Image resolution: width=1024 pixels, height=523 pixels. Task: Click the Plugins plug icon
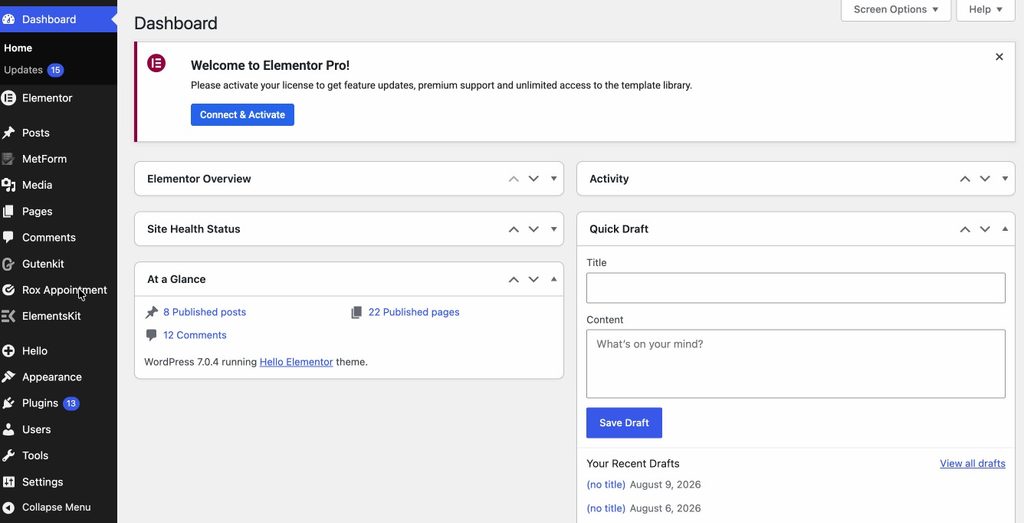[x=8, y=403]
